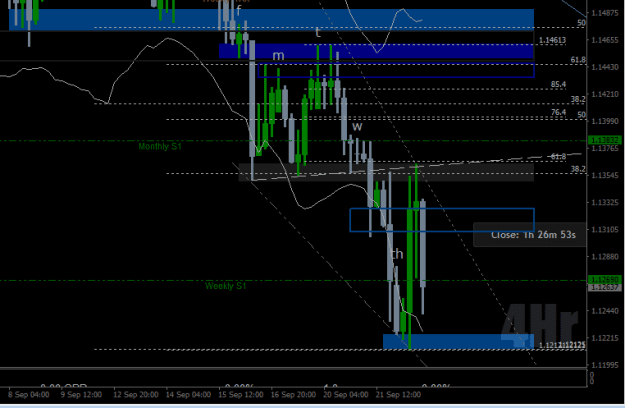This screenshot has width=625, height=408.
Task: Click the 1.14430 price axis value
Action: click(x=605, y=67)
